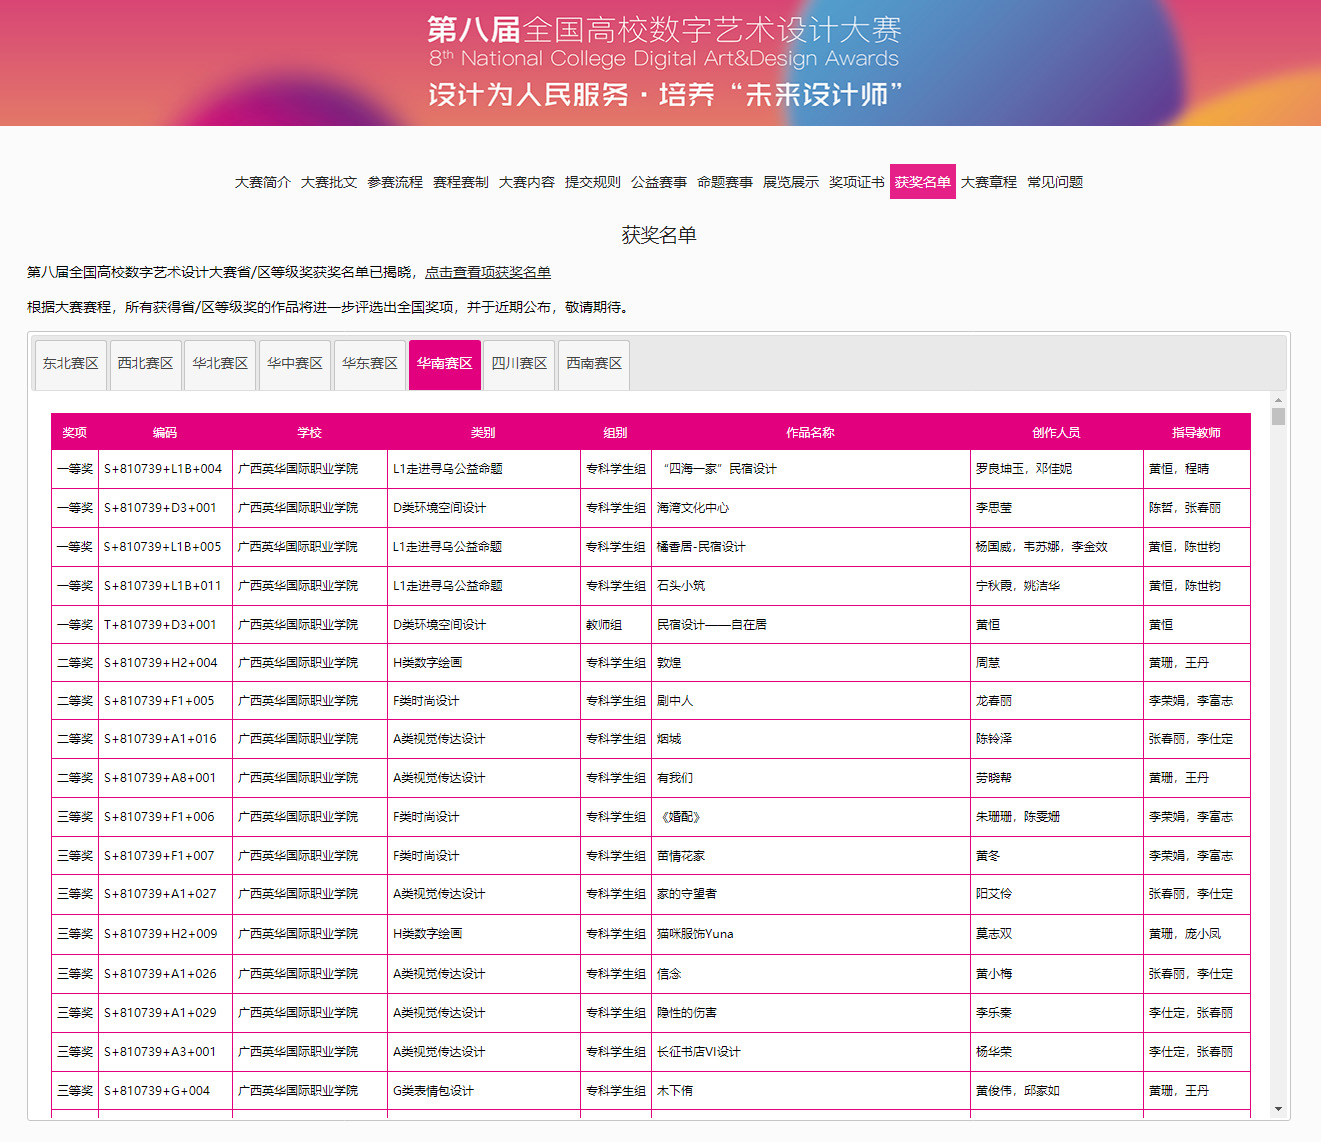Select highlighted 获奖名单 nav item
This screenshot has height=1142, width=1321.
922,182
